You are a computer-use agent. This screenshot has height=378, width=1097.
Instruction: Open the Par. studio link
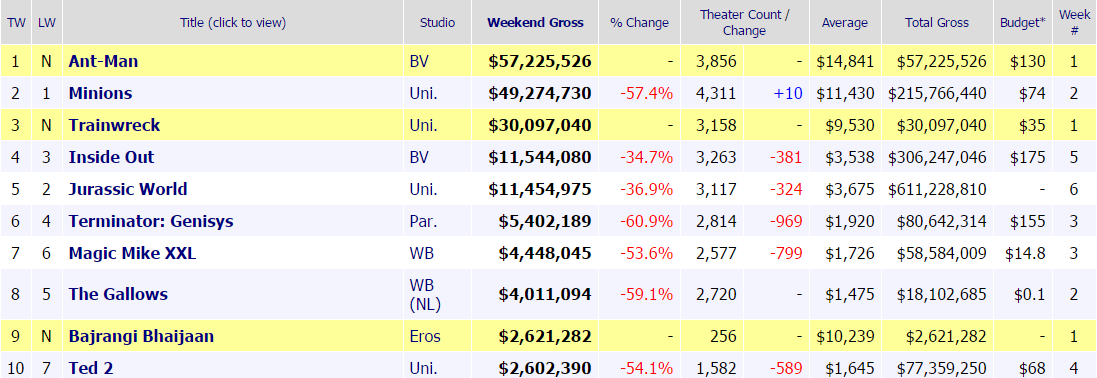coord(423,222)
